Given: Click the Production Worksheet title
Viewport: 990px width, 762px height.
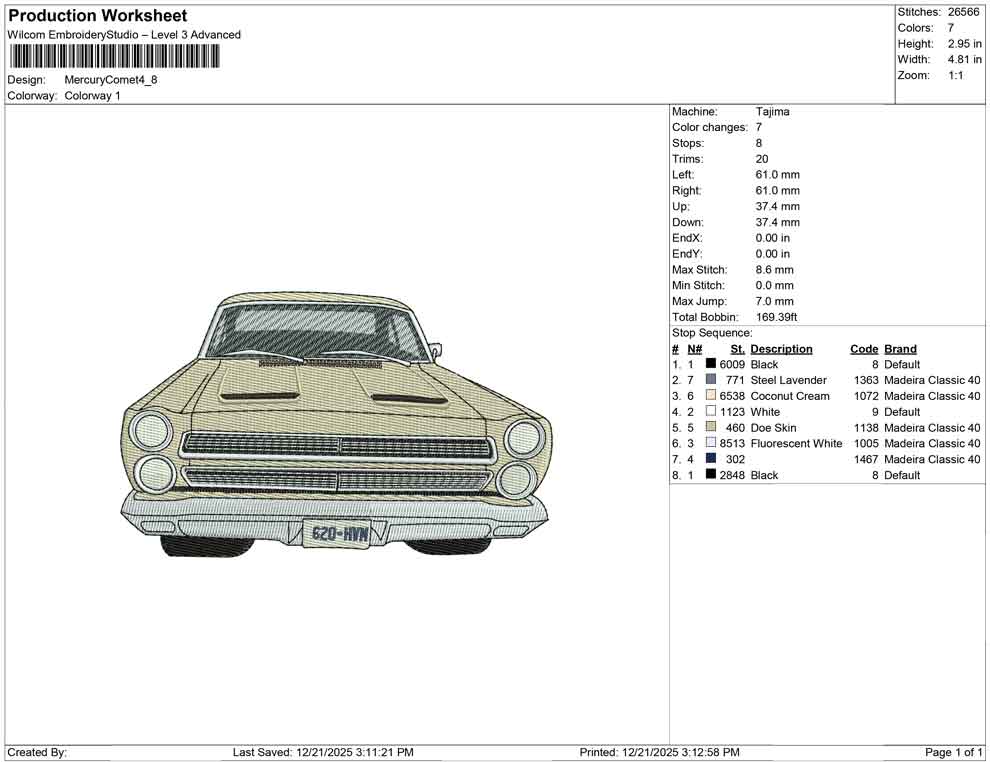Looking at the screenshot, I should tap(97, 16).
